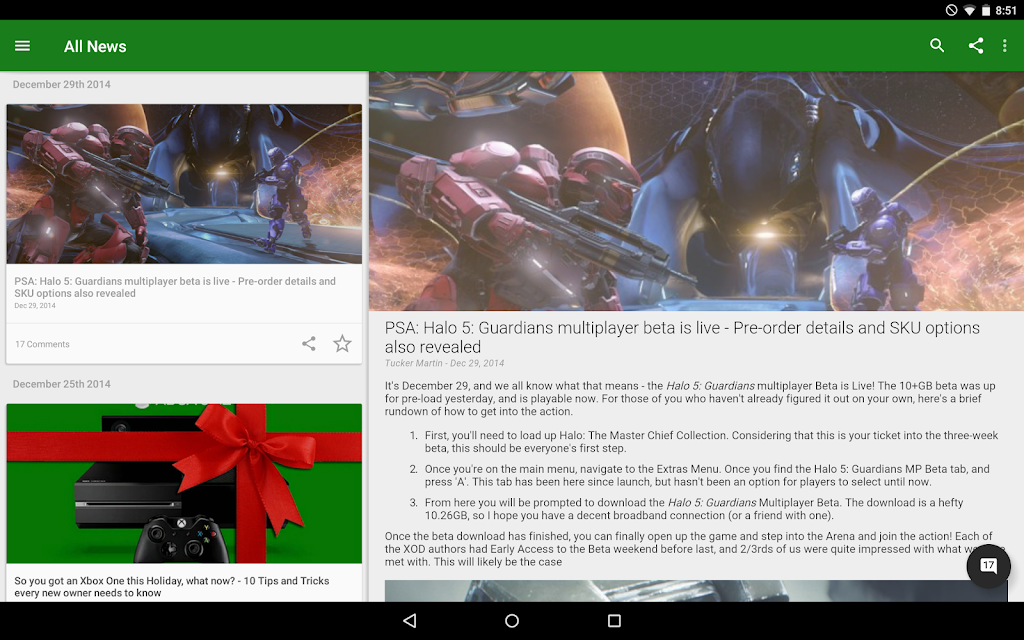Viewport: 1024px width, 640px height.
Task: Select the All News title
Action: click(95, 46)
